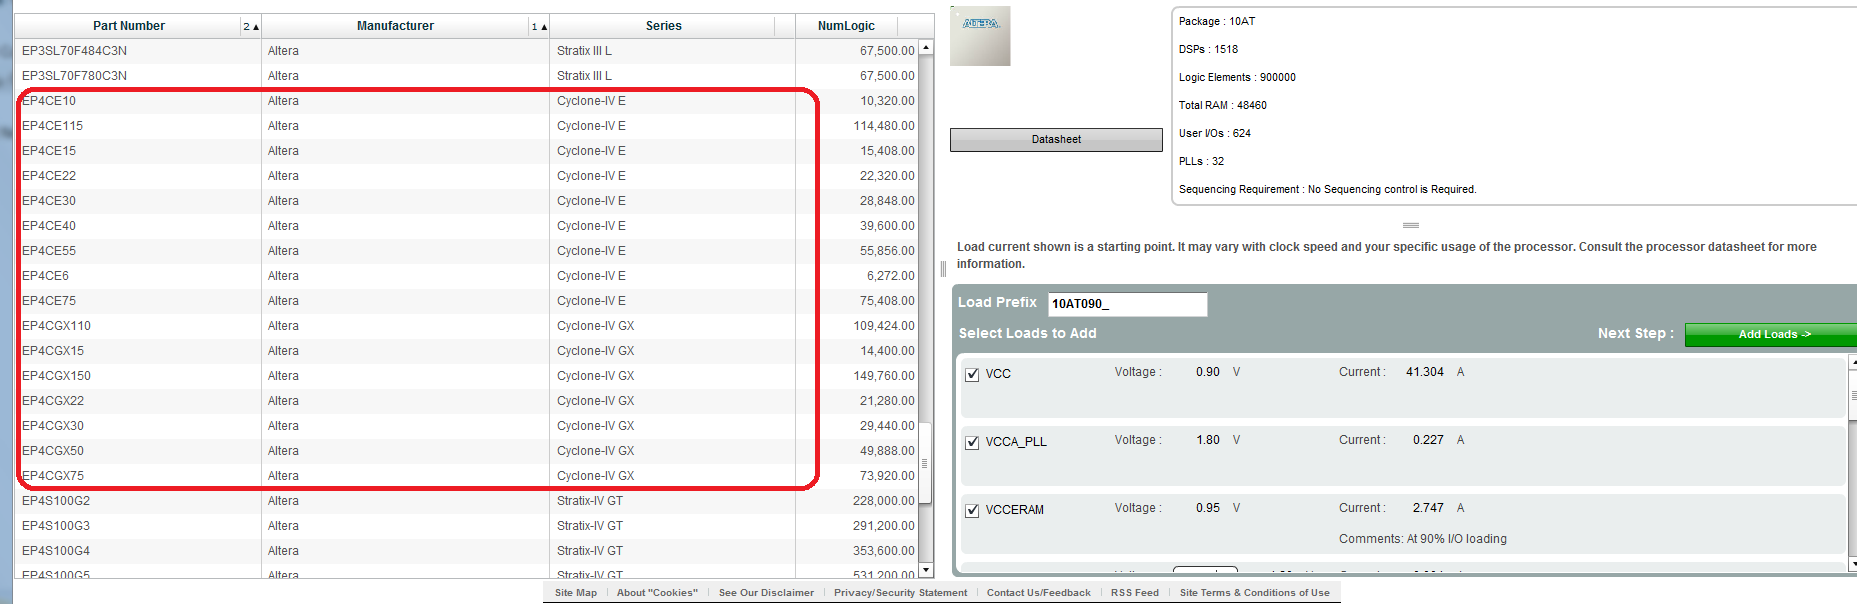
Task: Open the RSS Feed link
Action: (x=1135, y=593)
